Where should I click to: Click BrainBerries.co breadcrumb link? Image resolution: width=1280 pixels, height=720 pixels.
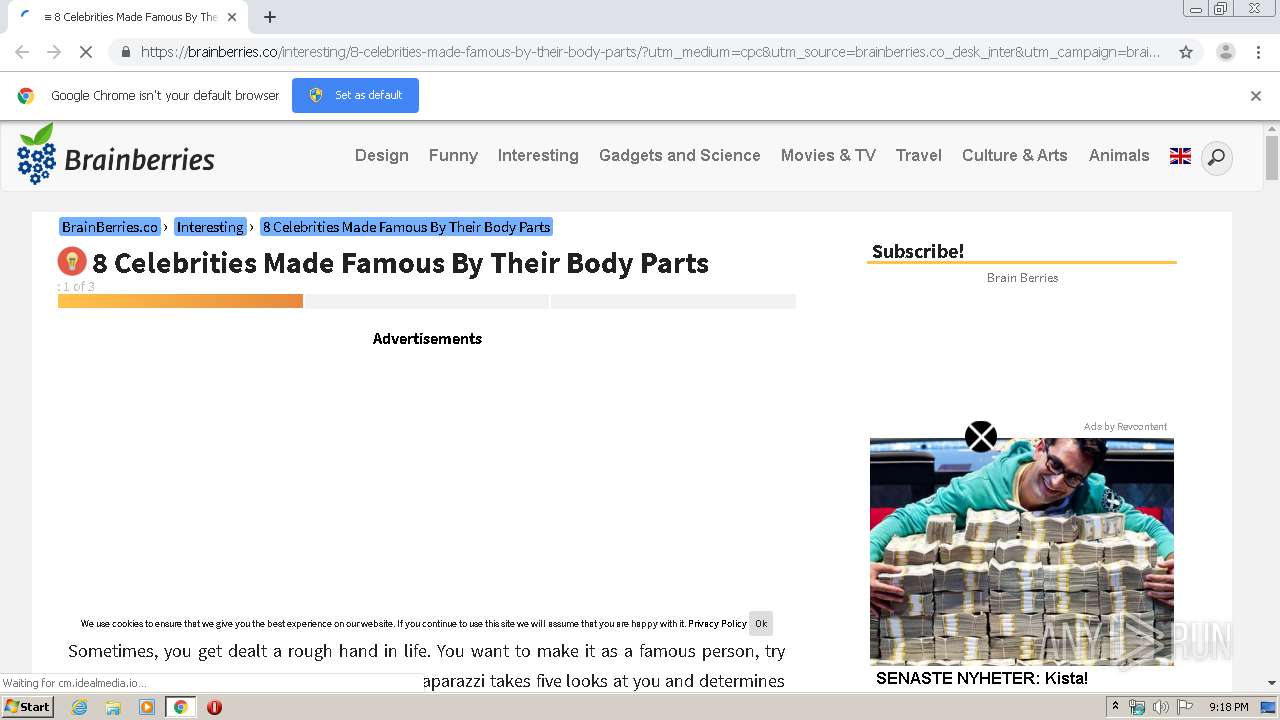[x=110, y=227]
